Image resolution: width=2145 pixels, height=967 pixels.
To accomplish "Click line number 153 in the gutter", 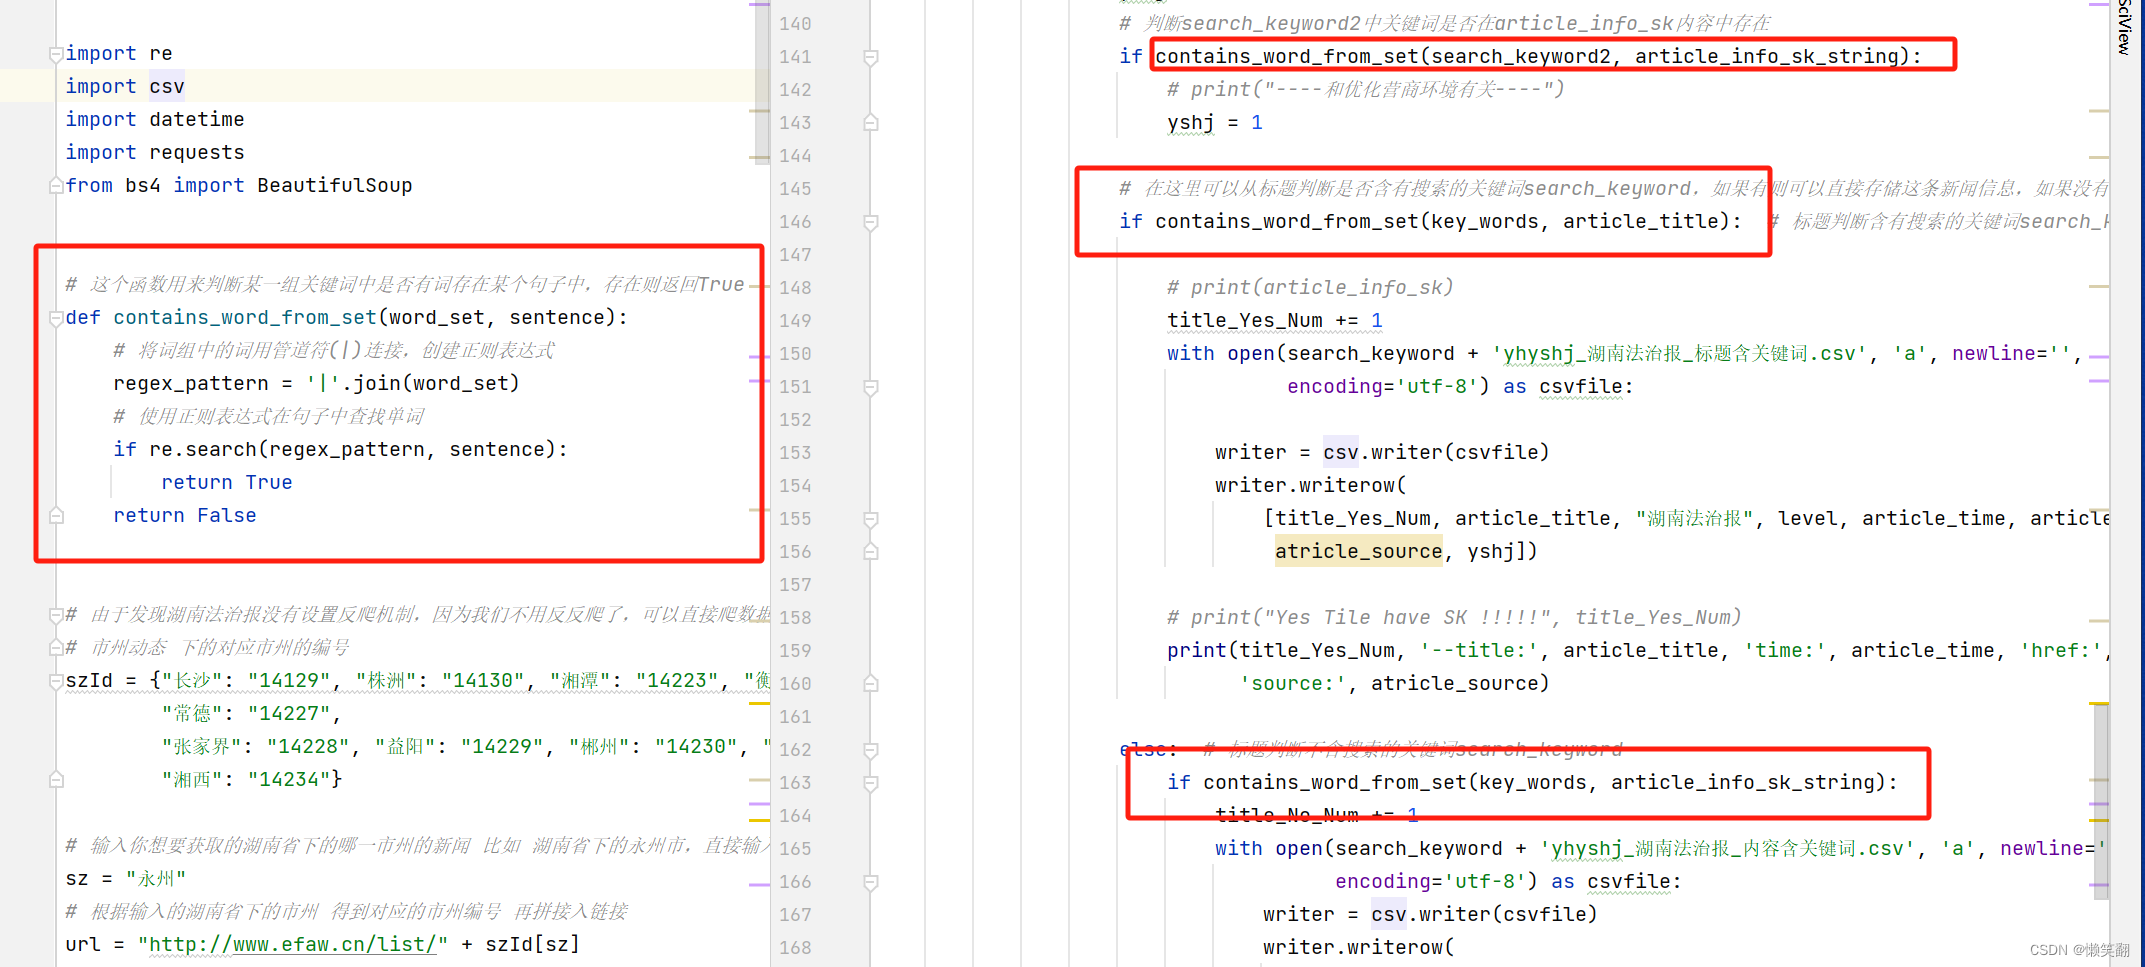I will click(x=795, y=453).
